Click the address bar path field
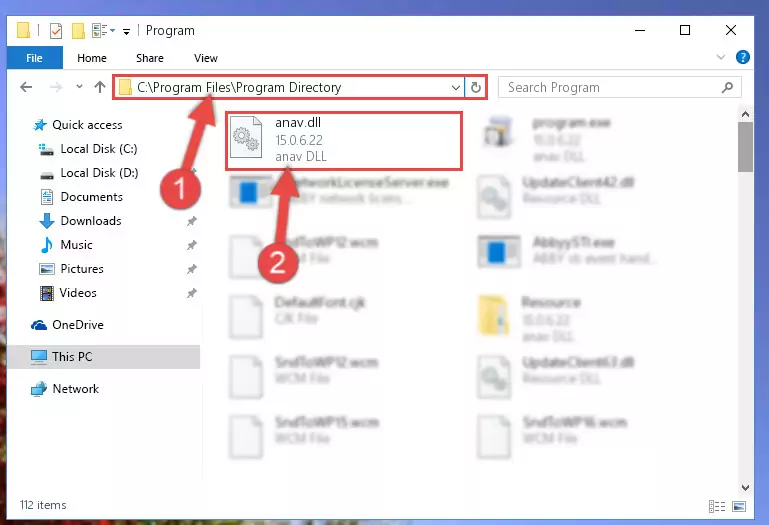769x525 pixels. [289, 87]
